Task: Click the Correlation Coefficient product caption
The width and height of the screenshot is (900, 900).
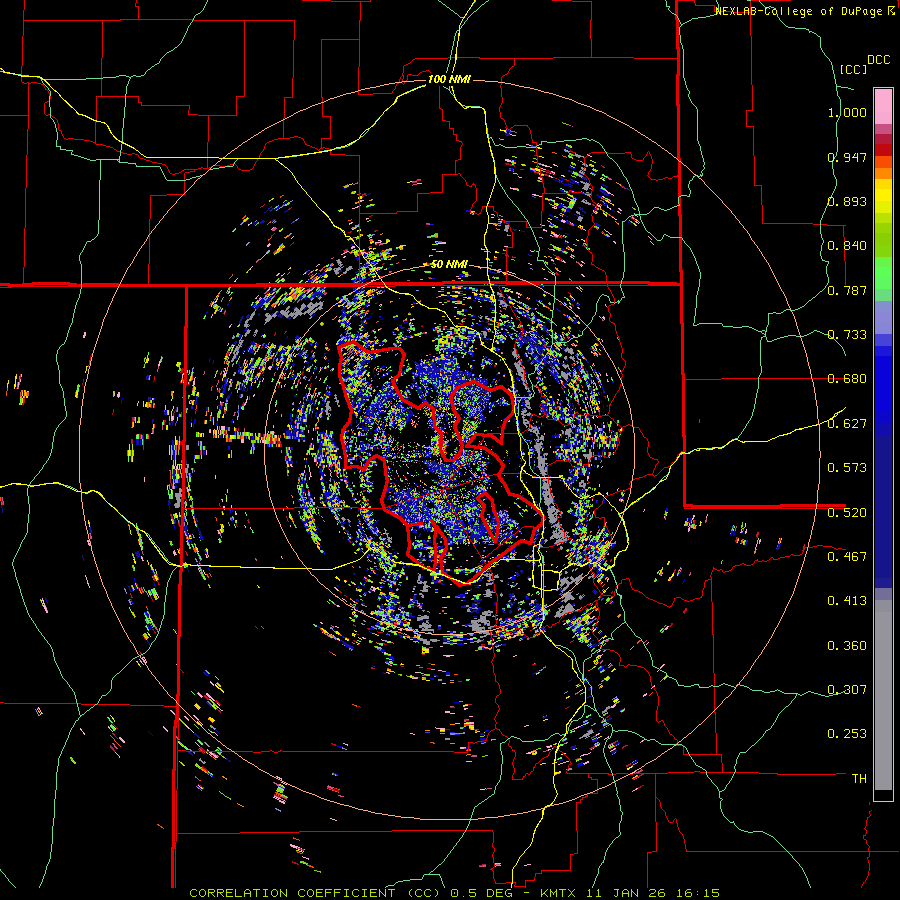Action: pos(454,893)
